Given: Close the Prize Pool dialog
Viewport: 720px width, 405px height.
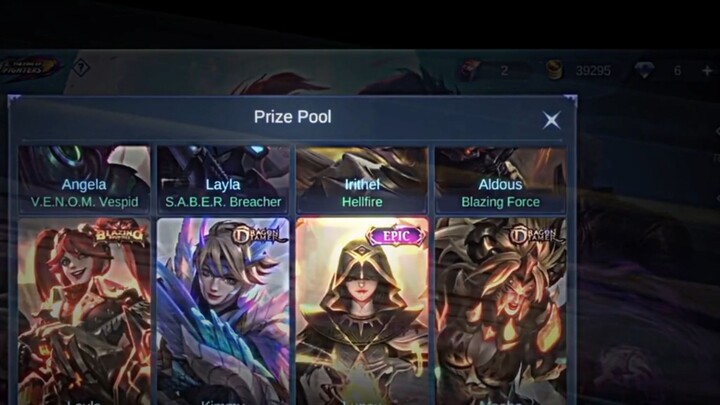Looking at the screenshot, I should (x=551, y=120).
